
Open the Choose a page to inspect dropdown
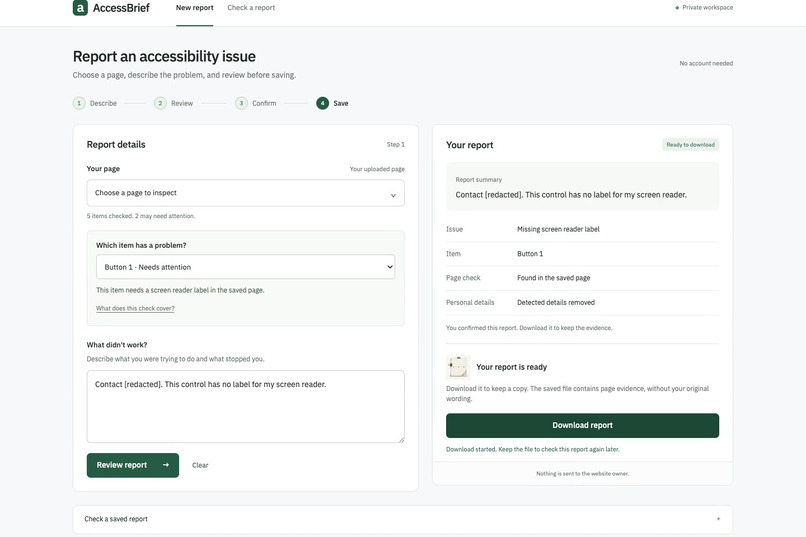245,193
